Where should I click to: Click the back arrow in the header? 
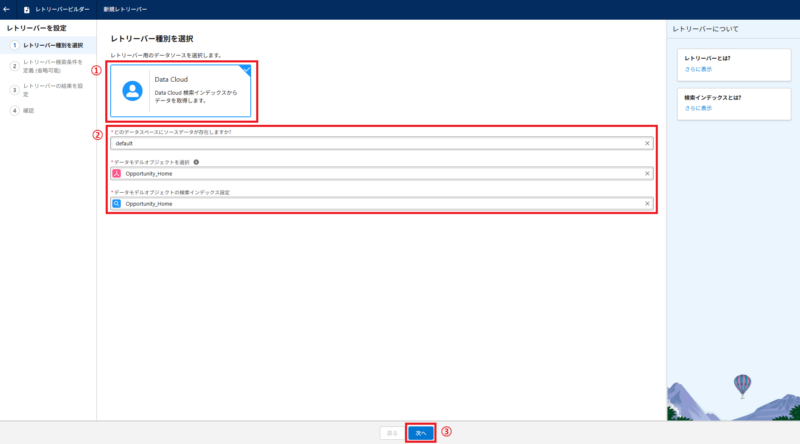tap(8, 9)
